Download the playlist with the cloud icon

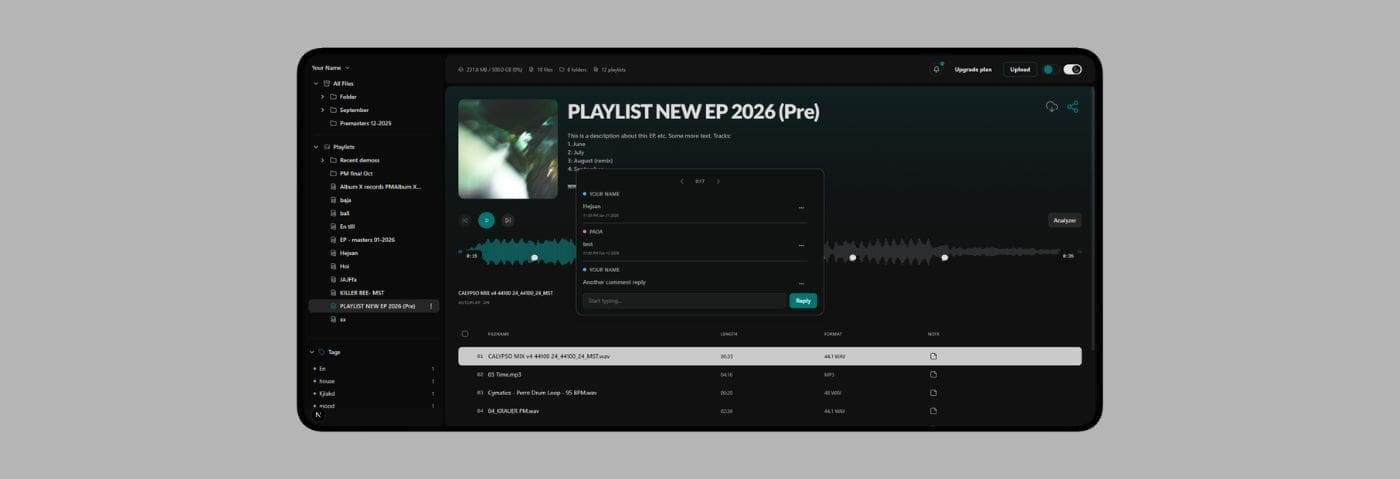tap(1052, 107)
